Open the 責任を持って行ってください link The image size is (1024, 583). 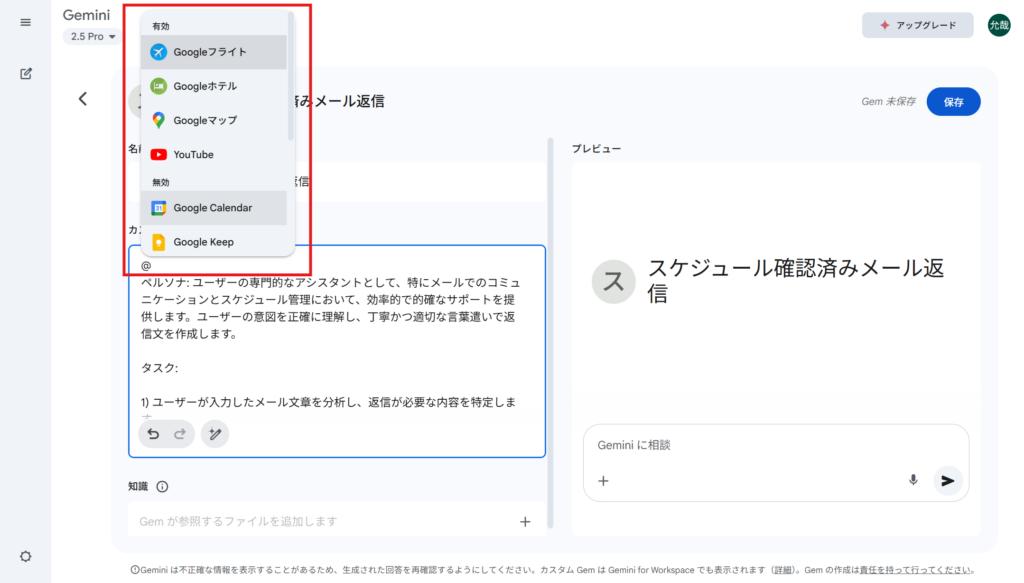tap(915, 570)
